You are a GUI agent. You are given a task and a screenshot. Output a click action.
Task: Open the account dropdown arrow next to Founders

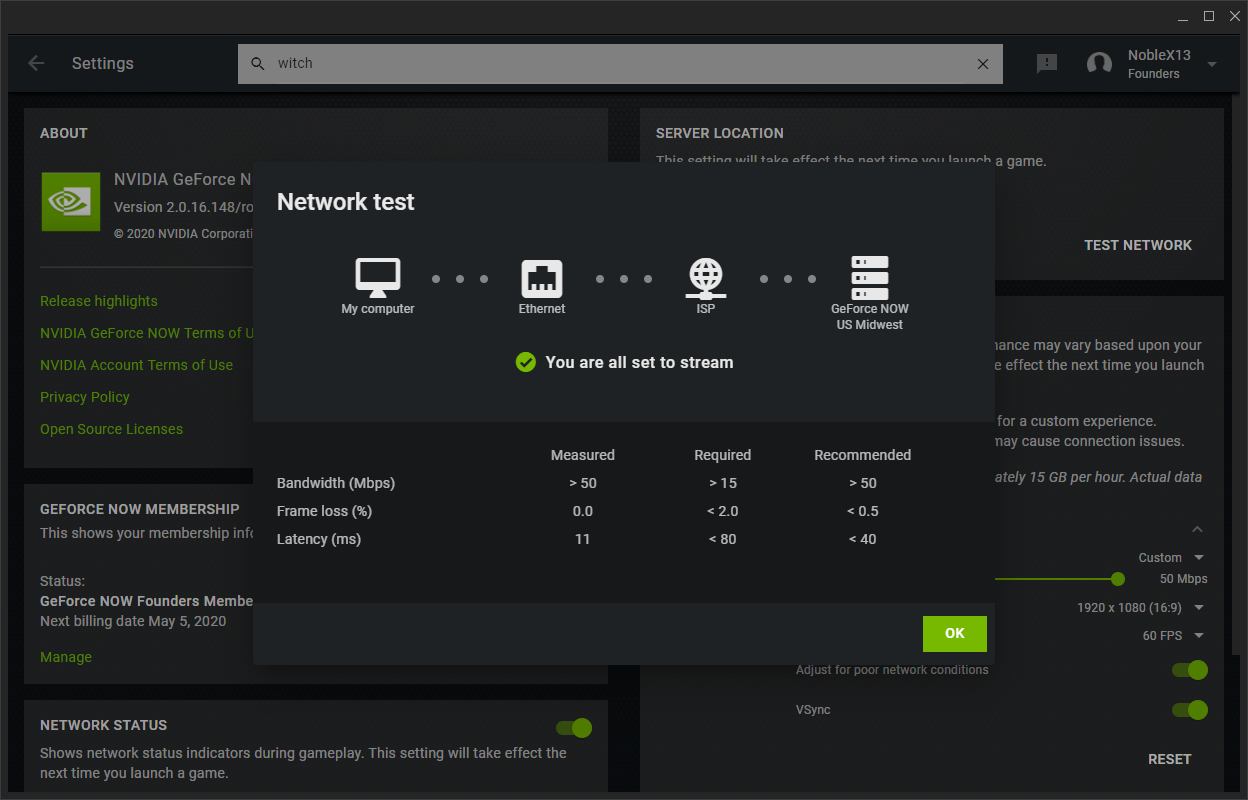pos(1212,64)
